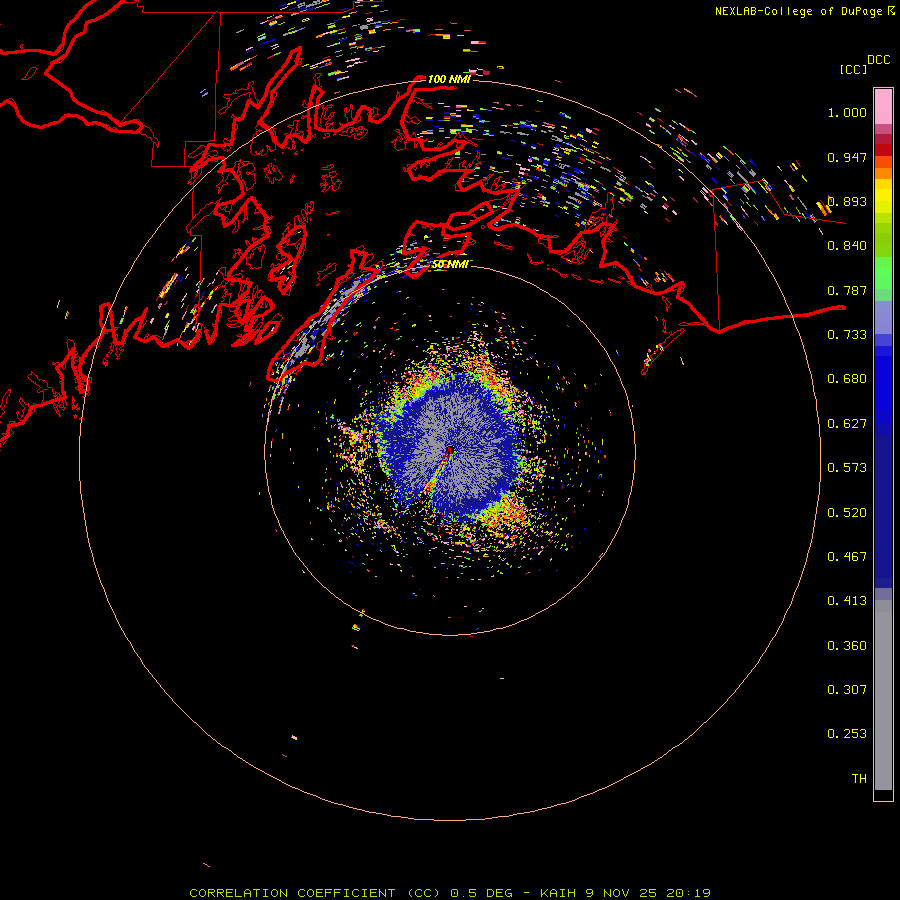Click the 0.413 color scale value
The height and width of the screenshot is (900, 900).
click(x=847, y=601)
